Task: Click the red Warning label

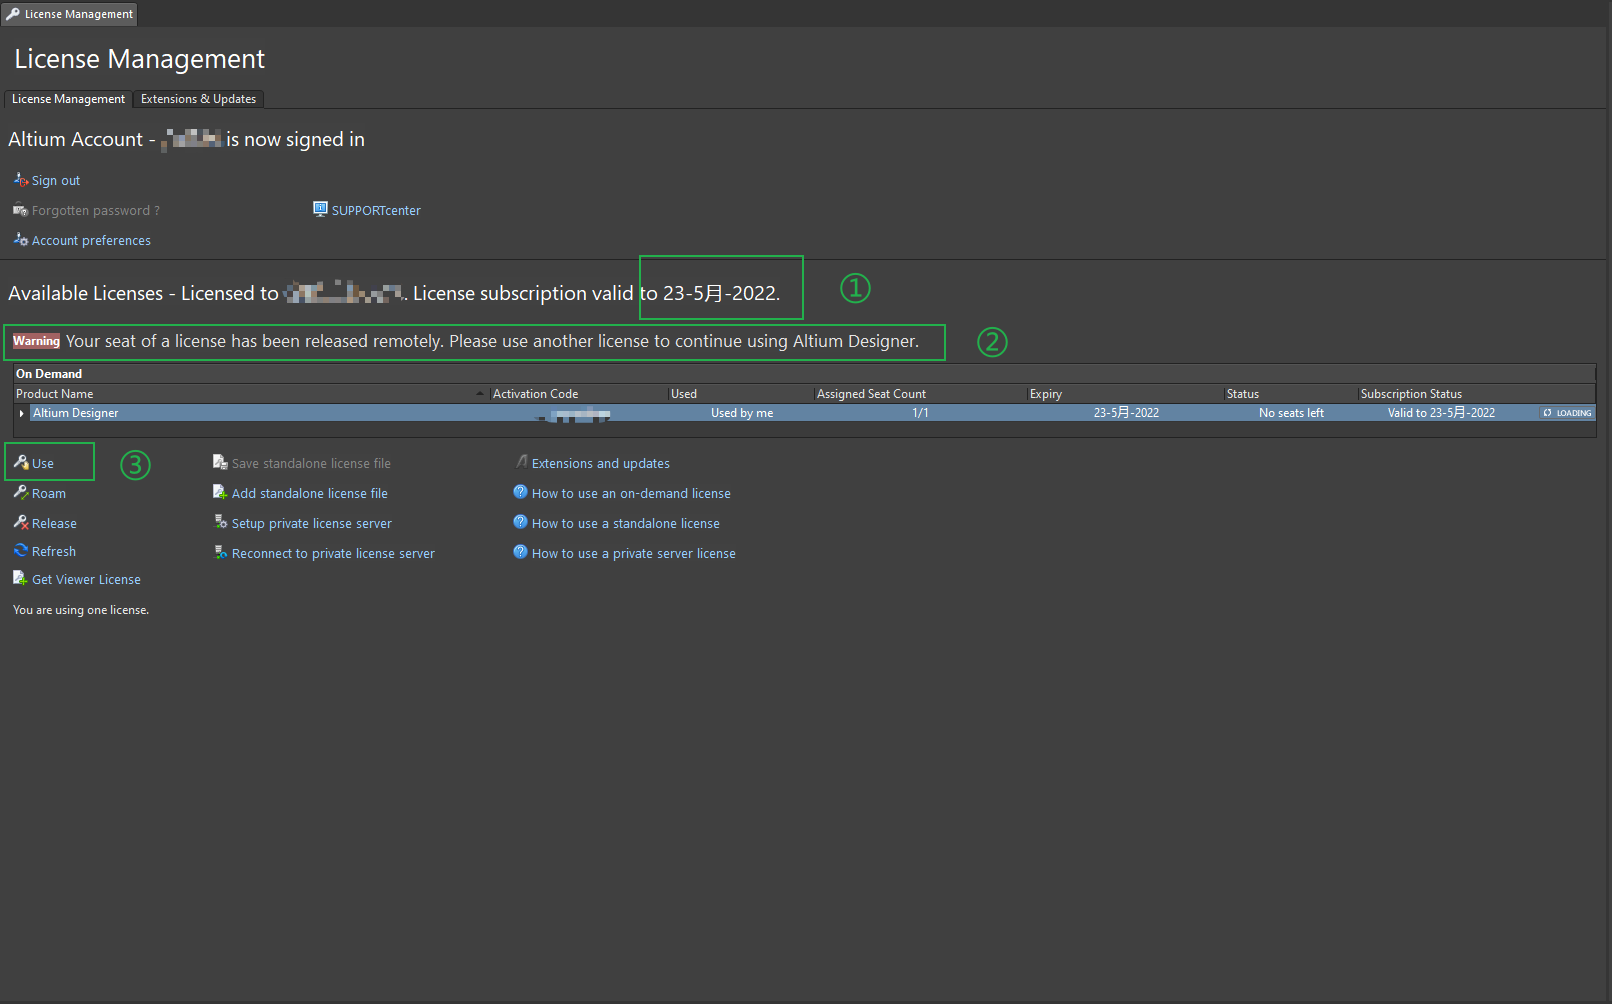Action: tap(36, 341)
